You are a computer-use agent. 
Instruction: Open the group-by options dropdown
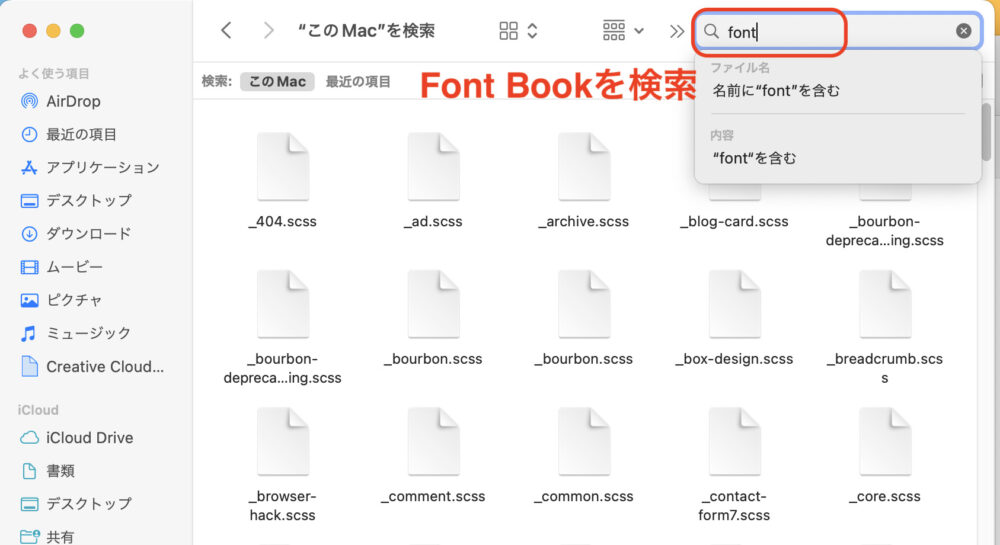pyautogui.click(x=623, y=31)
